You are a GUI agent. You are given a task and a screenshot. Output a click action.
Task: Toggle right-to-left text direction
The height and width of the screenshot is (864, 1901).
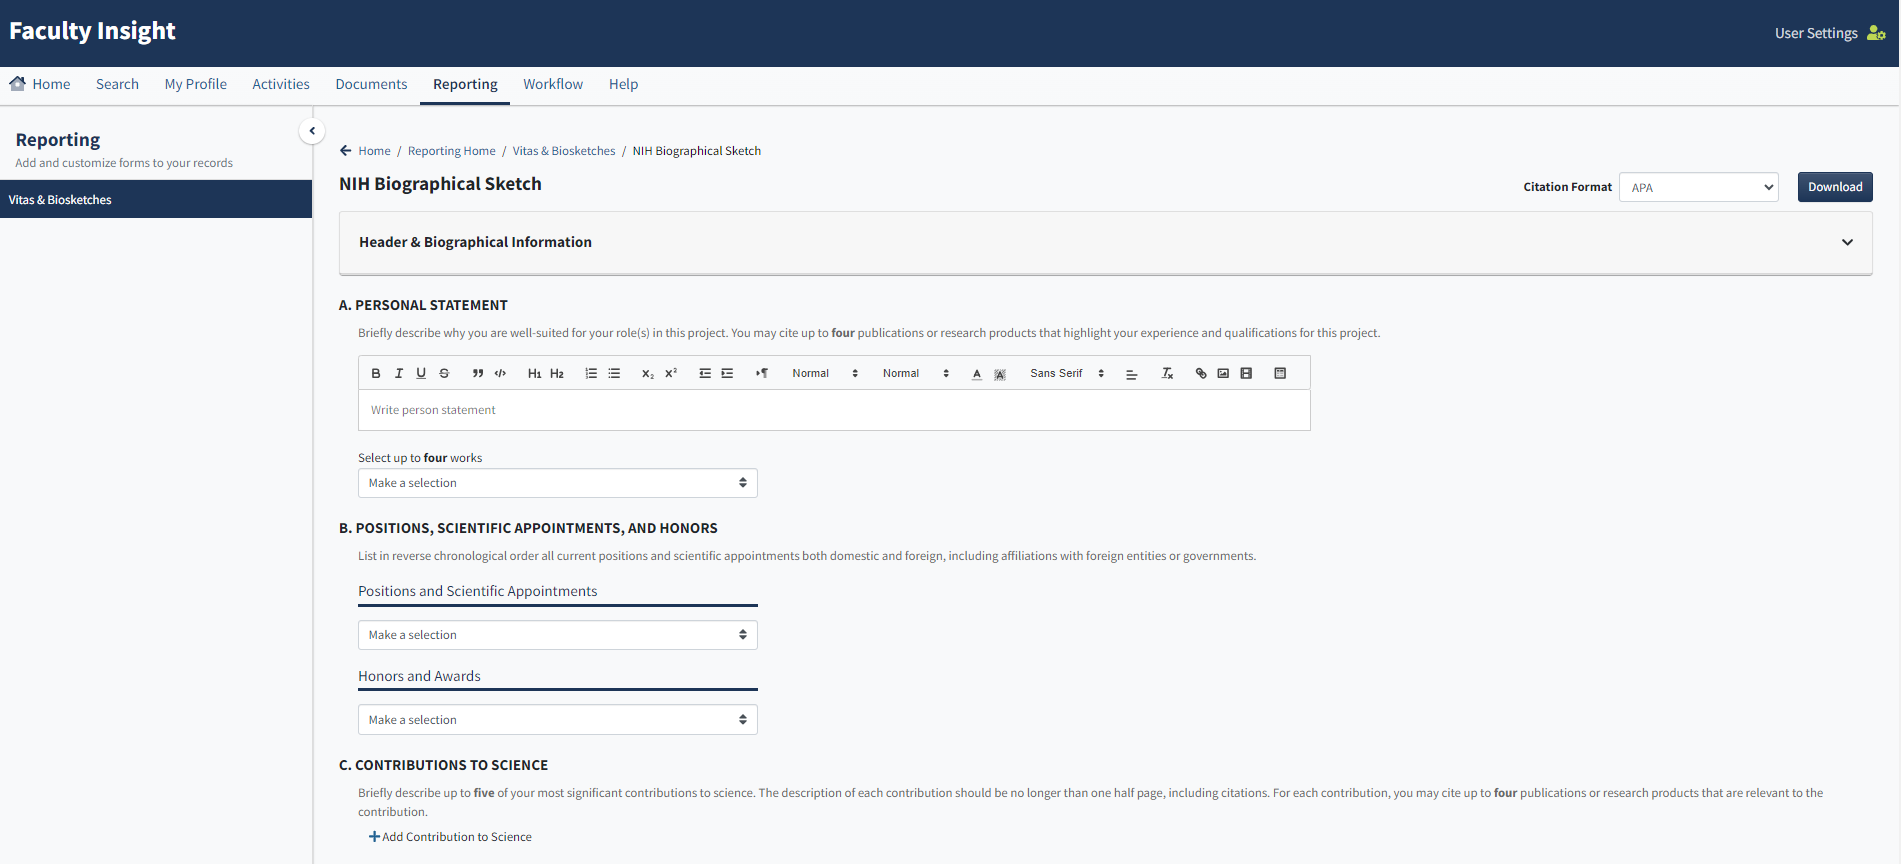tap(762, 373)
